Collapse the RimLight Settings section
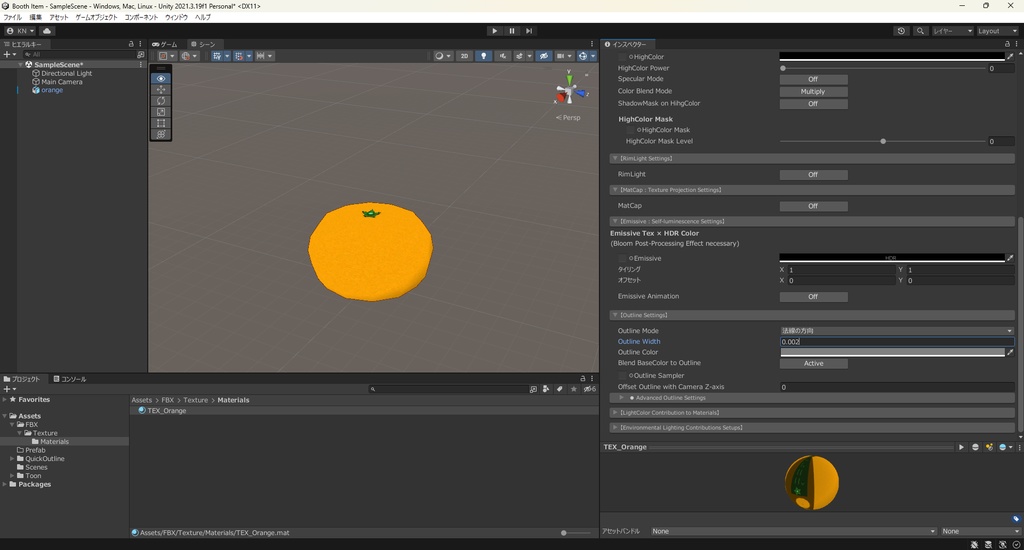The height and width of the screenshot is (550, 1024). pyautogui.click(x=812, y=159)
